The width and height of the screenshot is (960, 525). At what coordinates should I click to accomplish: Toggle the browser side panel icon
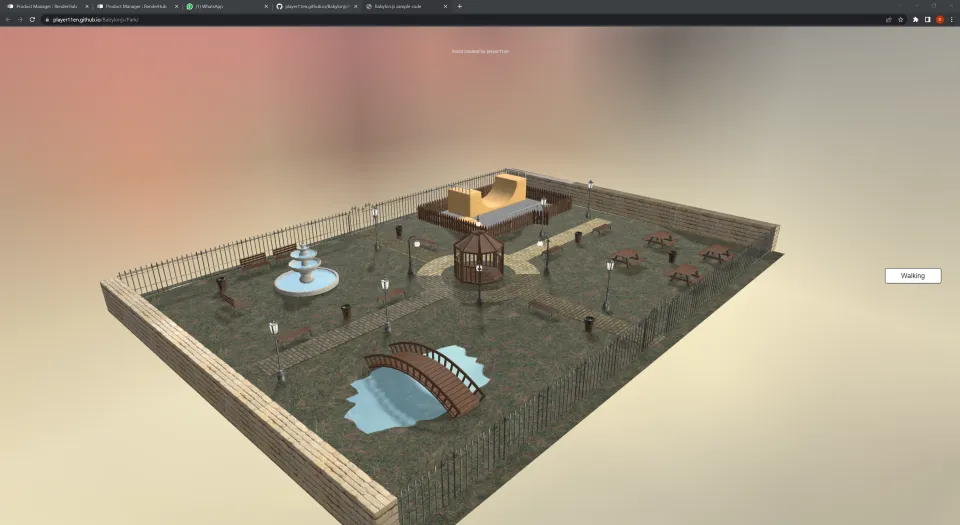click(x=927, y=19)
